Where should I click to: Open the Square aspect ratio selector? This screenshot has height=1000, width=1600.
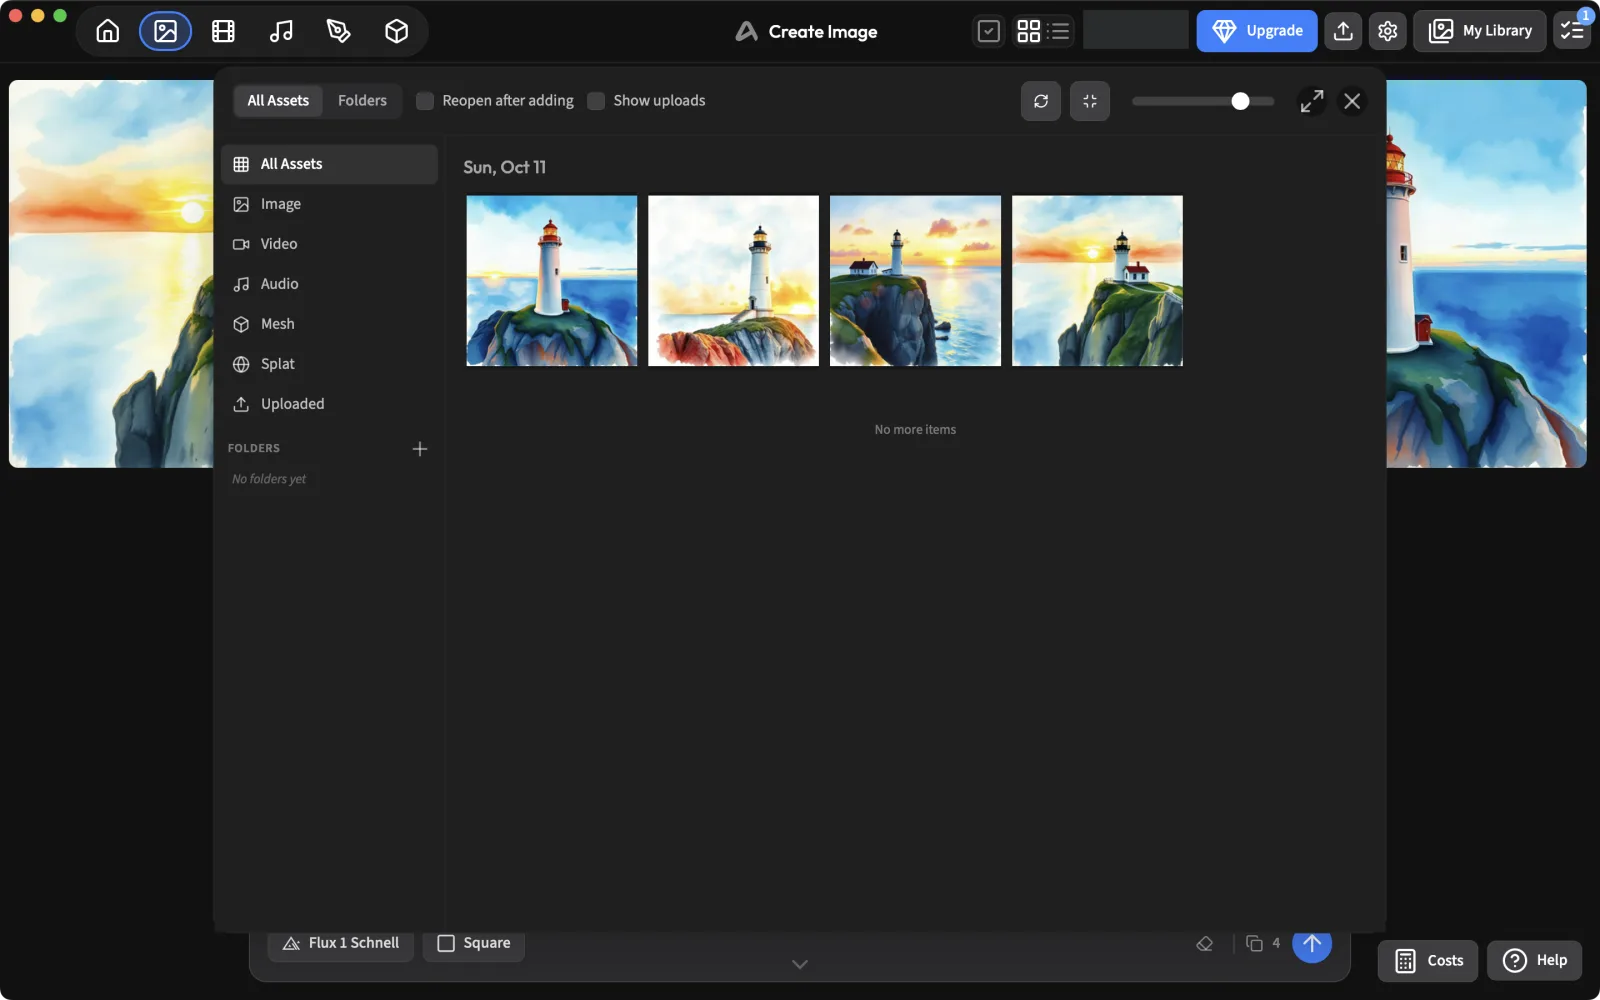pyautogui.click(x=474, y=943)
